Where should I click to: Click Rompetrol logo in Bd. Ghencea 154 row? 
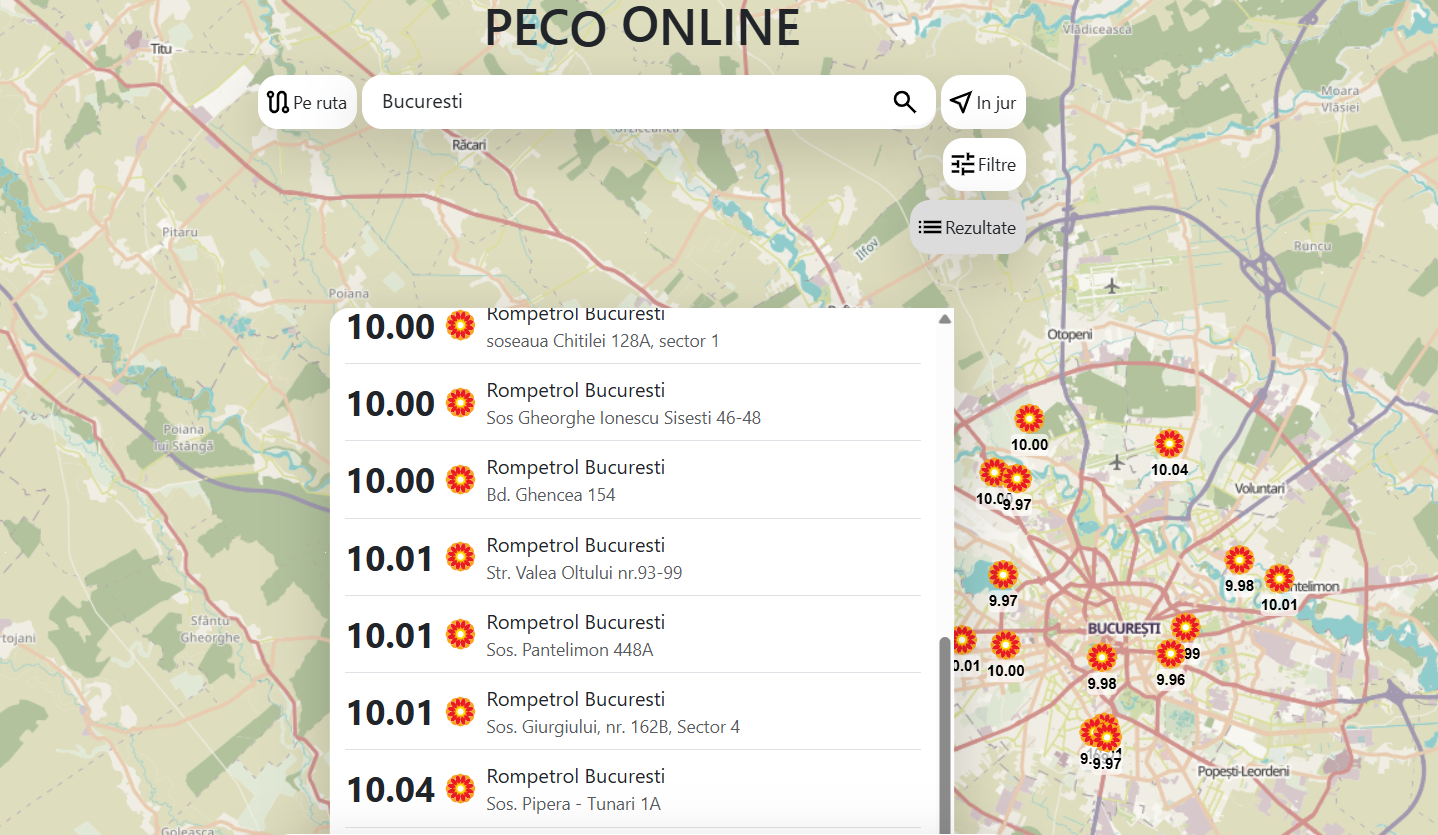coord(460,480)
